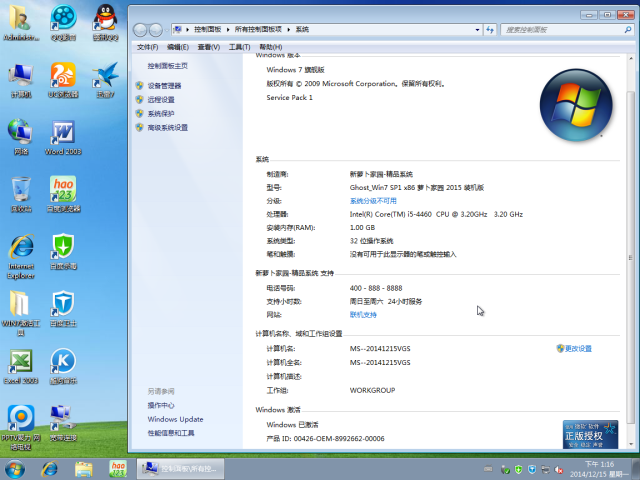Open 设备管理器 (Device Manager) link

(x=164, y=86)
